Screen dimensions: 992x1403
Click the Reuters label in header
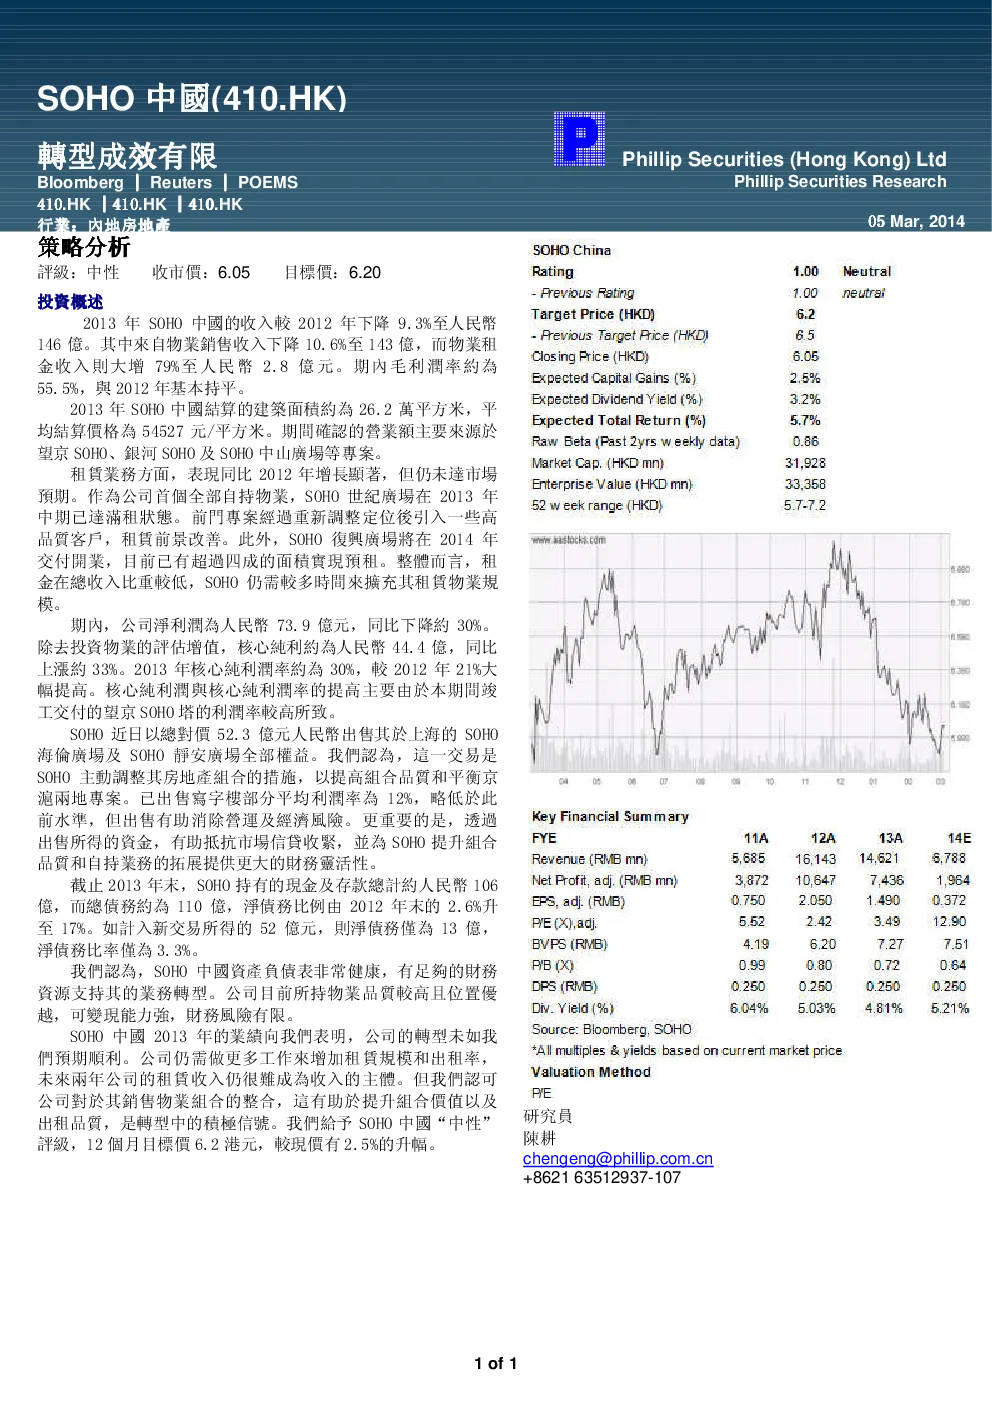(181, 183)
